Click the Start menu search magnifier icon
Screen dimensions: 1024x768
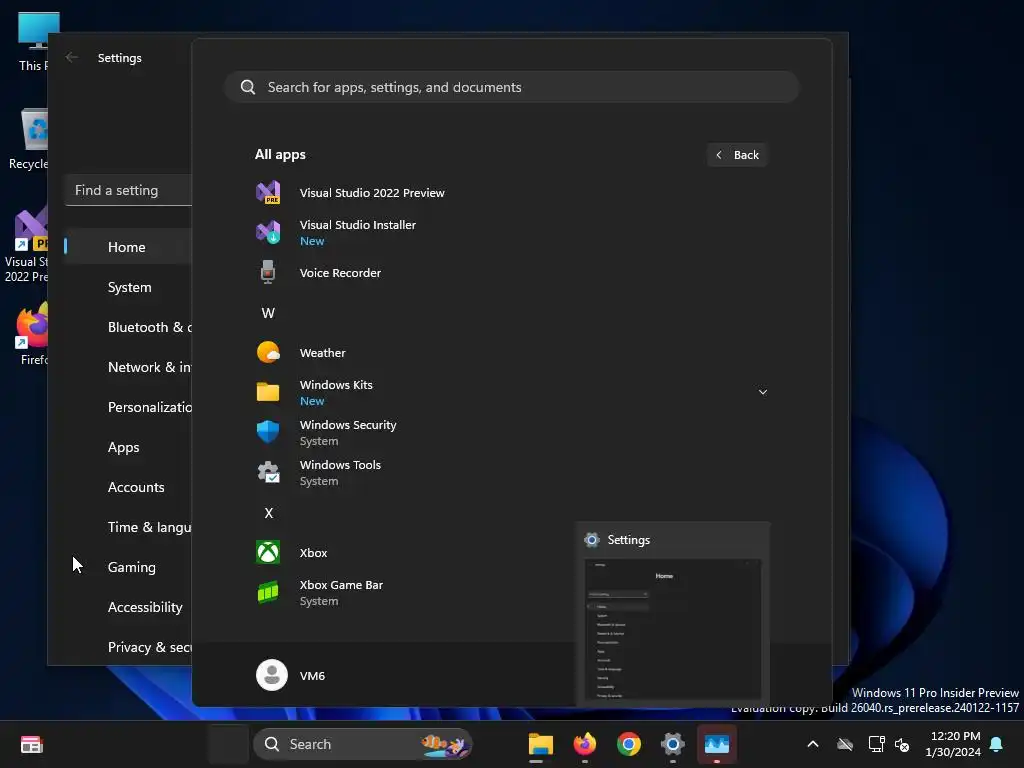[248, 87]
